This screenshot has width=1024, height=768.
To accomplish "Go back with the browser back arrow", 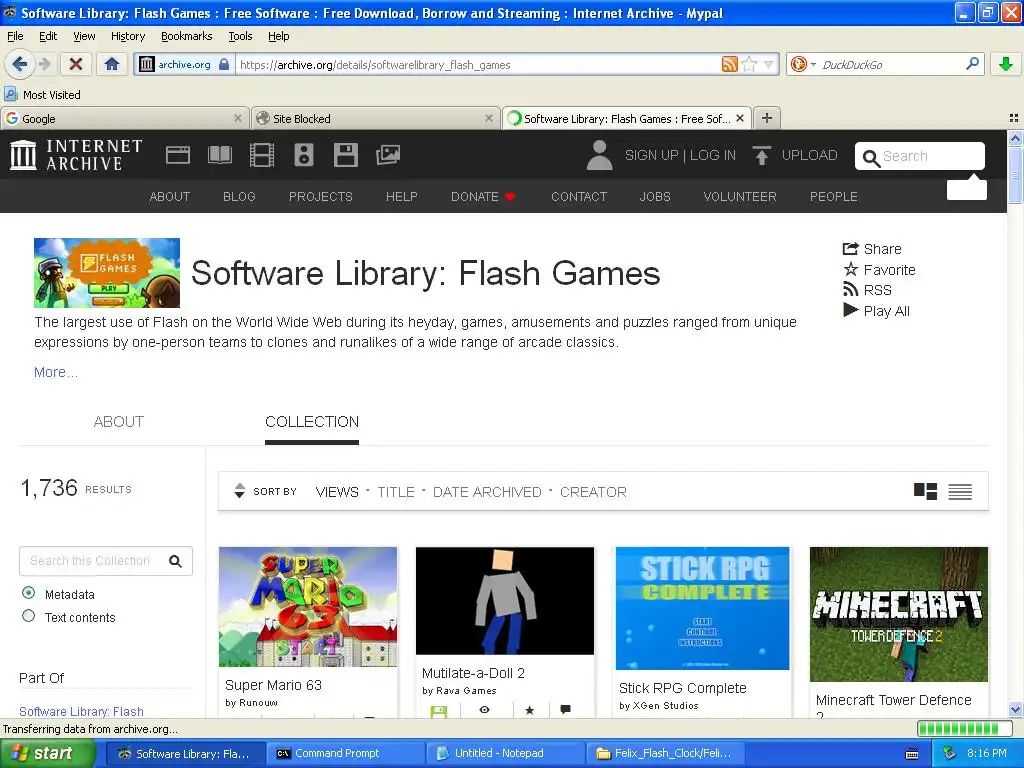I will tap(19, 64).
